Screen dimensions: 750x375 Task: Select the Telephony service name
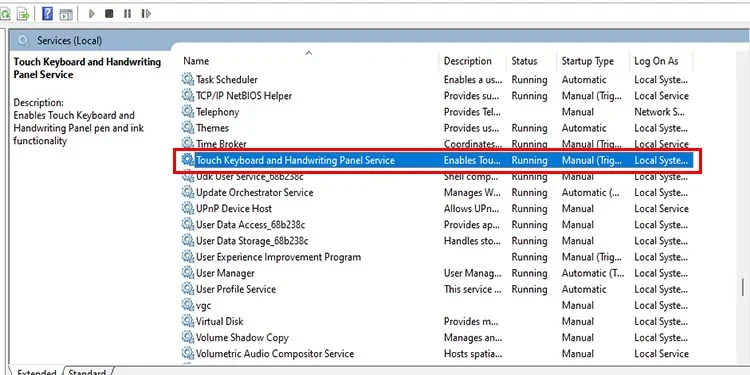tap(218, 112)
